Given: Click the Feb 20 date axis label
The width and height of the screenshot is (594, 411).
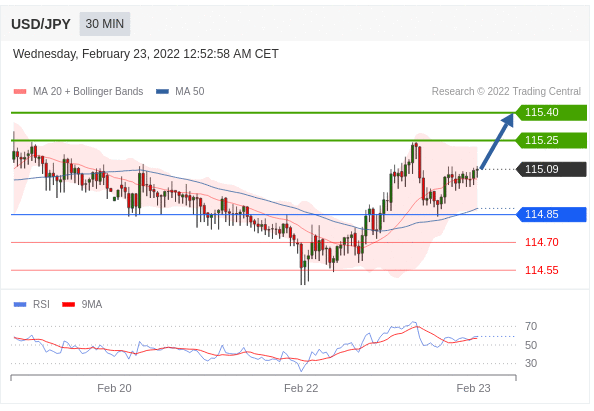Looking at the screenshot, I should click(114, 388).
